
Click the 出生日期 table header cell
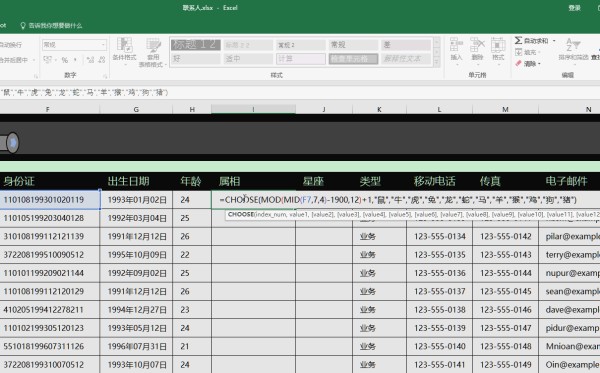(136, 181)
